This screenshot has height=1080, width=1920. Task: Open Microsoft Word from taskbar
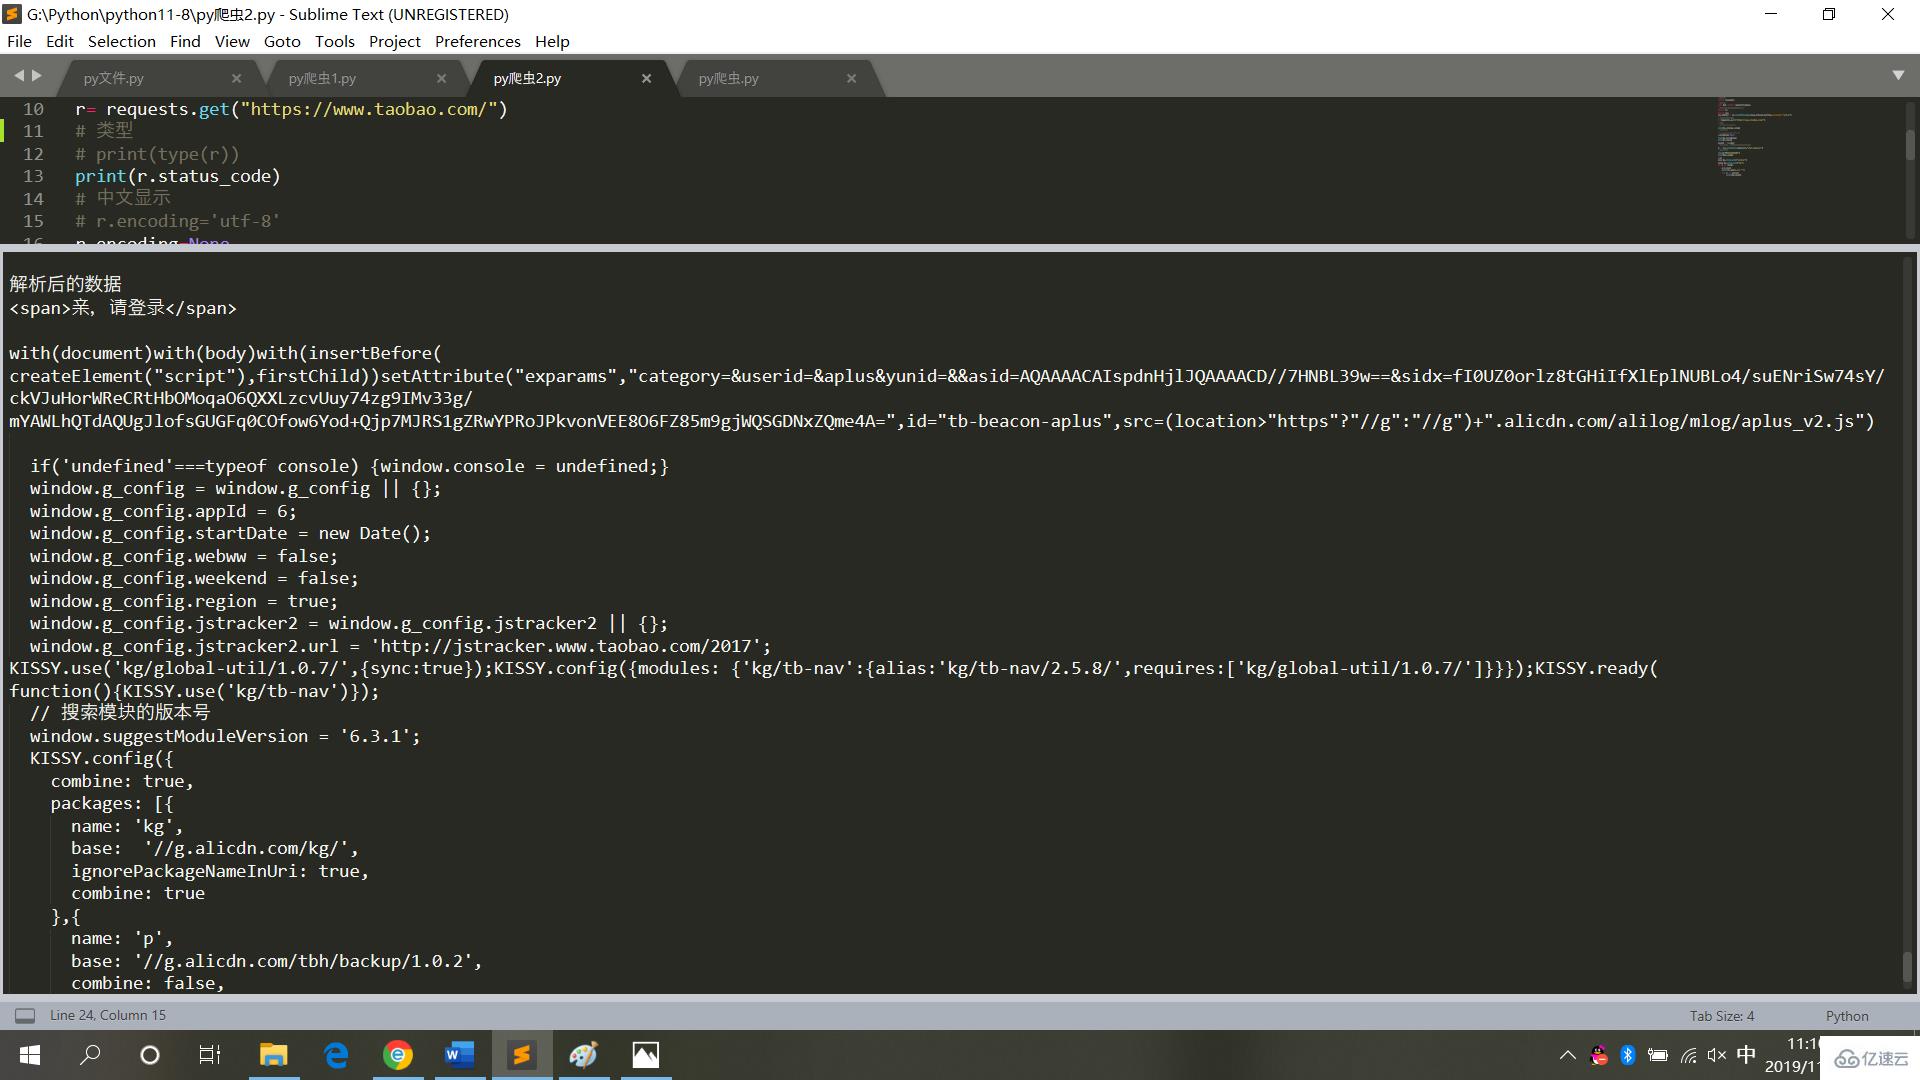point(460,1055)
